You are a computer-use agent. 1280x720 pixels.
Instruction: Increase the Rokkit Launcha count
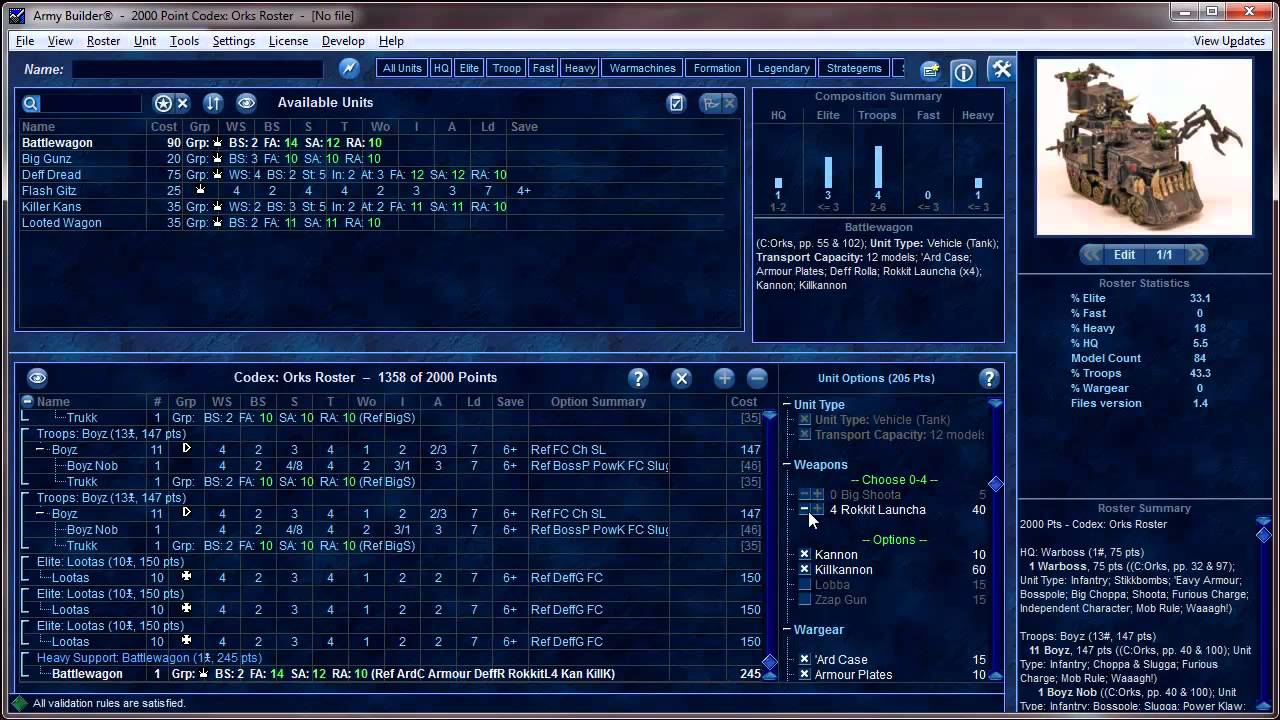818,510
